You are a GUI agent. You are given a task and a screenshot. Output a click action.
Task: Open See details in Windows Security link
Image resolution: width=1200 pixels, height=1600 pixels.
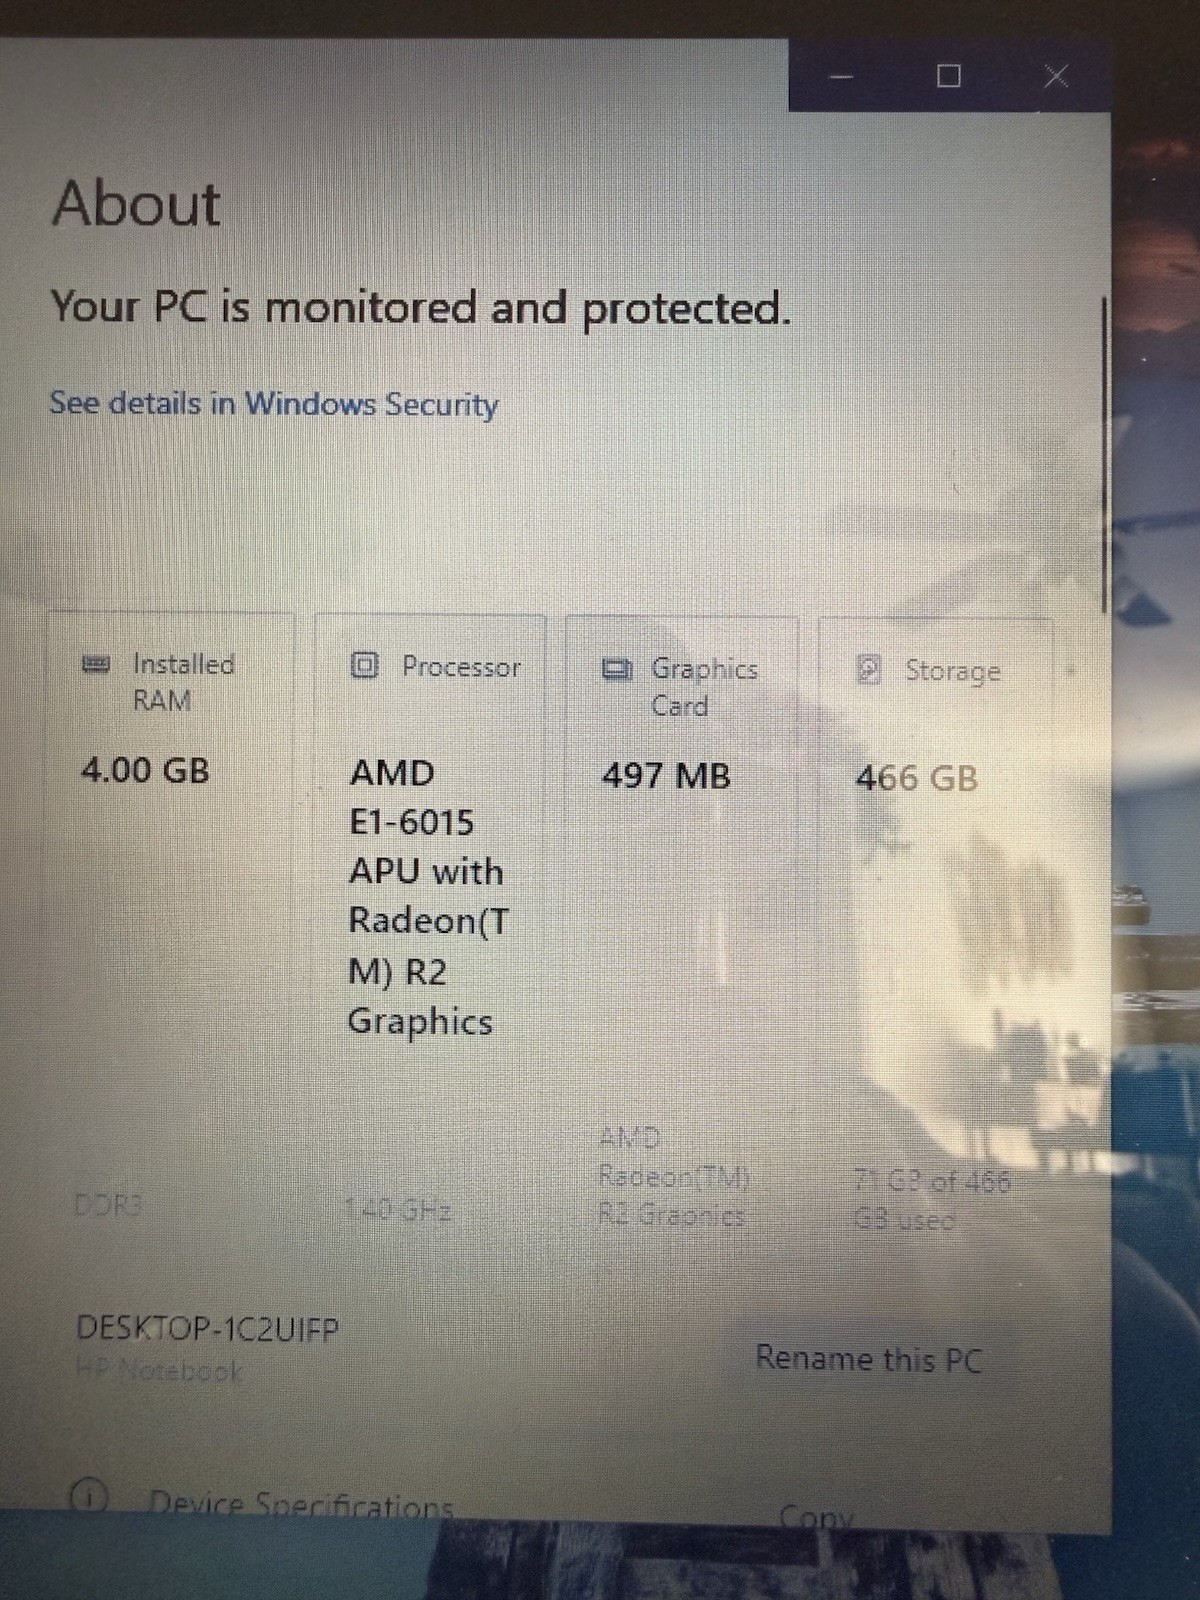[x=274, y=404]
